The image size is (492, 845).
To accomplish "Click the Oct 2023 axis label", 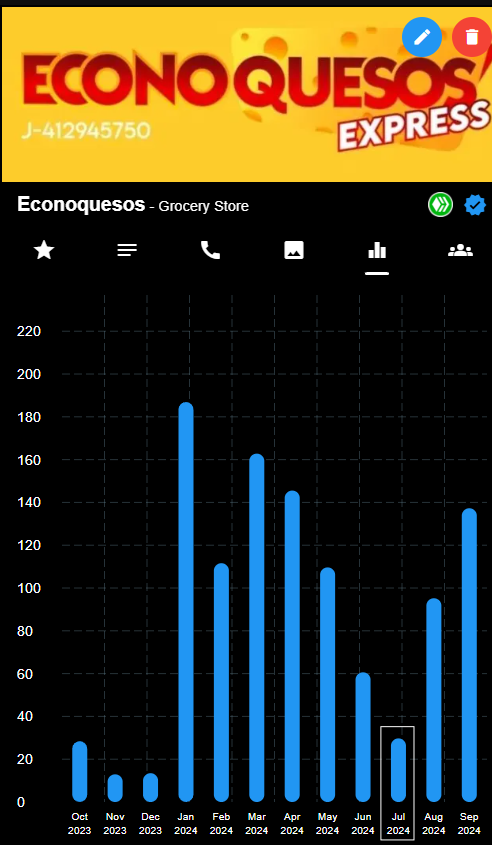I will [x=80, y=823].
